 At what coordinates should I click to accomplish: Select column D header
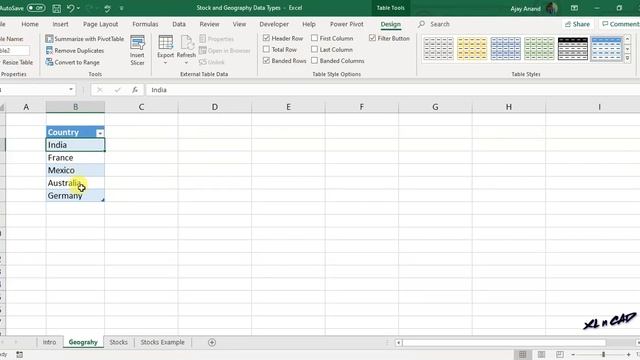tap(215, 107)
